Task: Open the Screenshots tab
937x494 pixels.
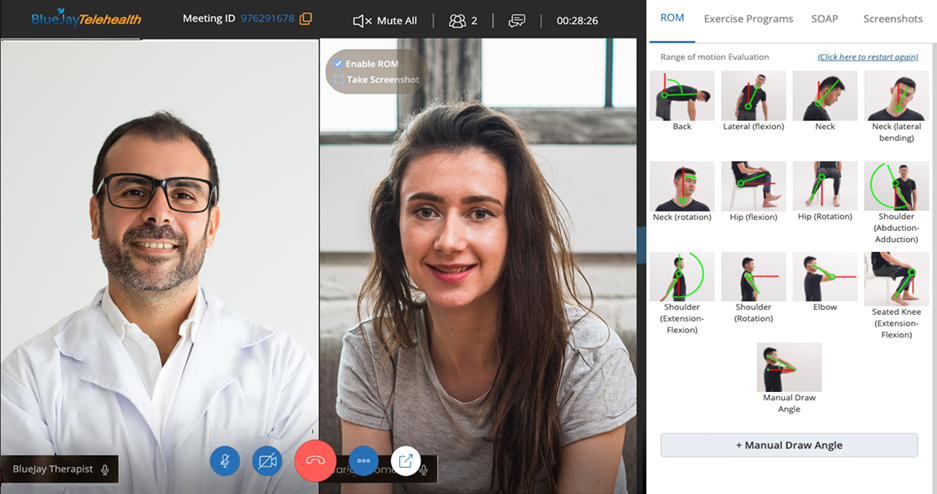Action: coord(893,19)
